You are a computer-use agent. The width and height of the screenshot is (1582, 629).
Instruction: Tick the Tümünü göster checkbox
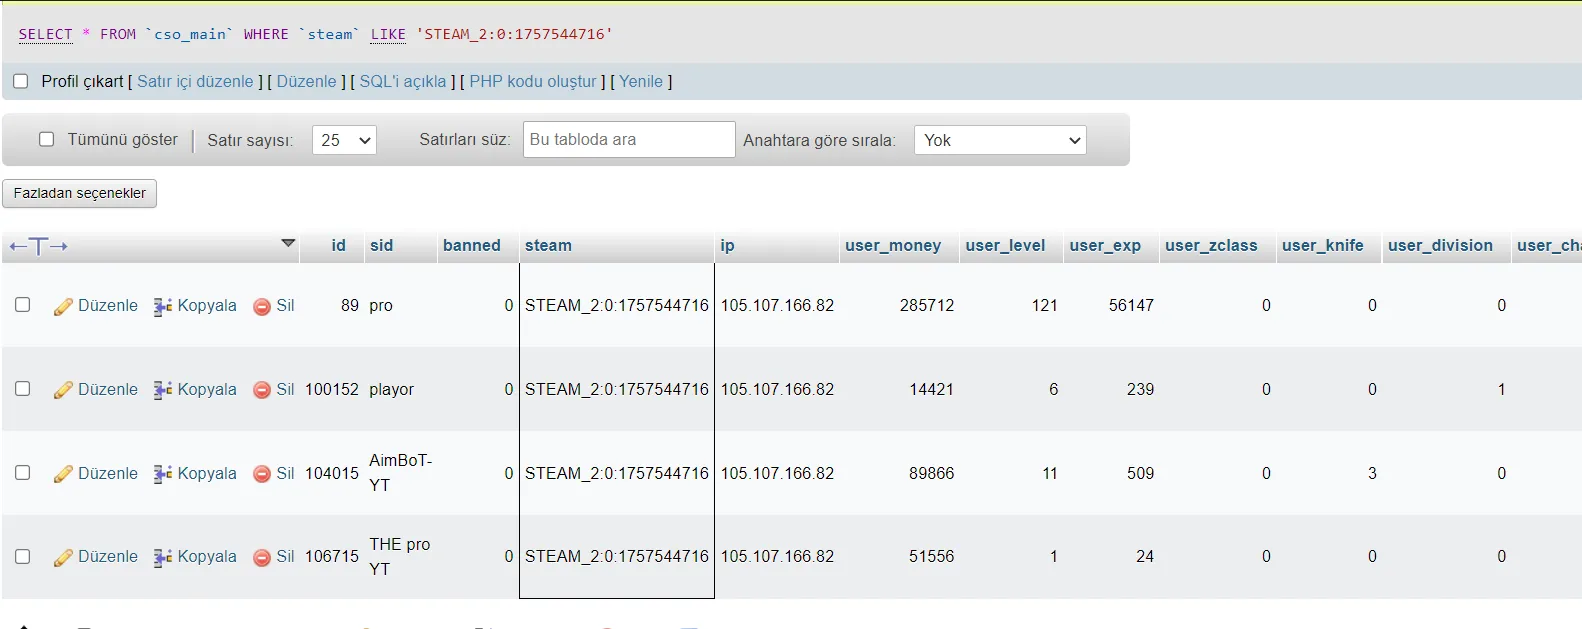coord(46,139)
